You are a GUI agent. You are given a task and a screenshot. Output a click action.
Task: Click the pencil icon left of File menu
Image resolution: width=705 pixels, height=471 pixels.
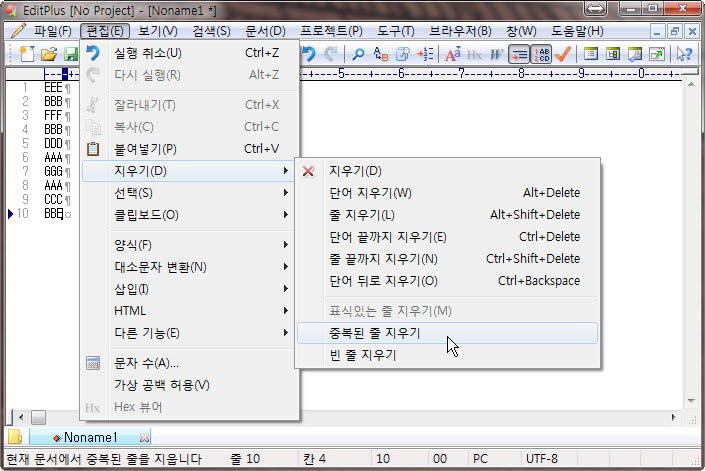tap(18, 31)
